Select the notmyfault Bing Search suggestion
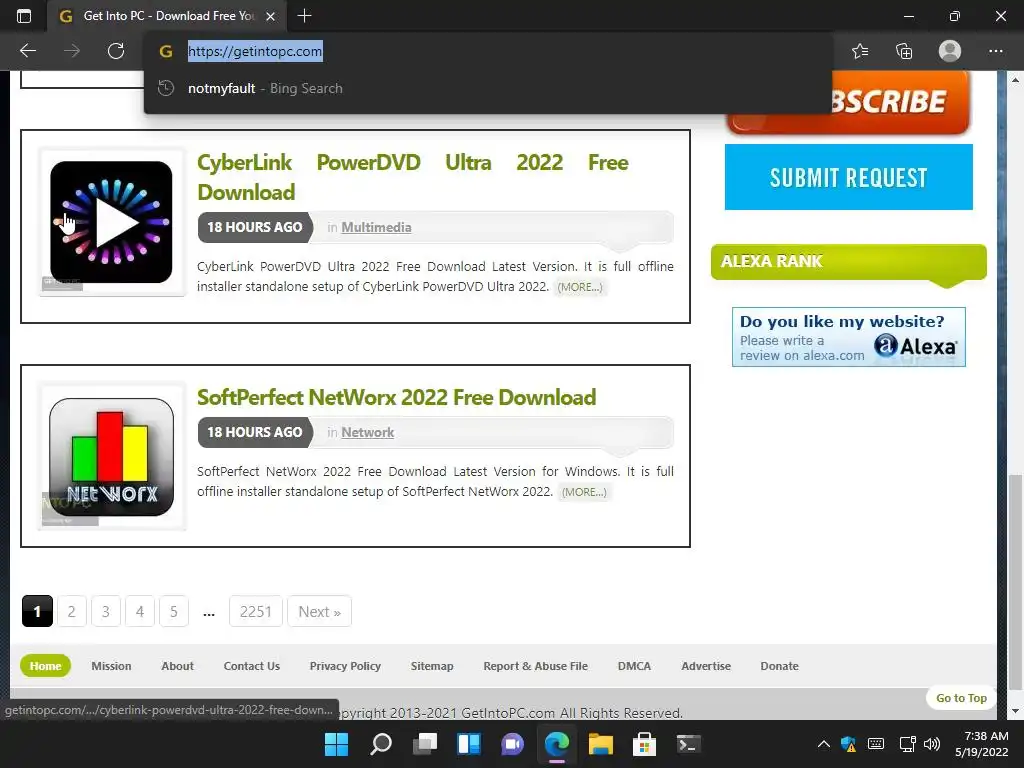1024x768 pixels. [487, 88]
